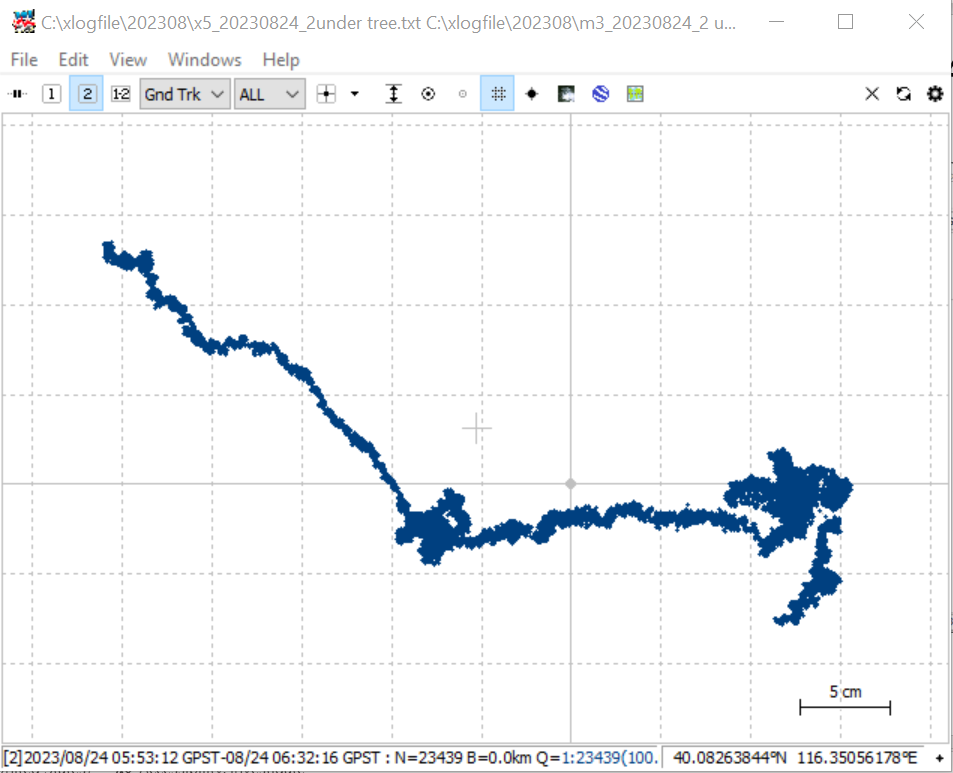Click the small gray circle toolbar icon

click(463, 94)
